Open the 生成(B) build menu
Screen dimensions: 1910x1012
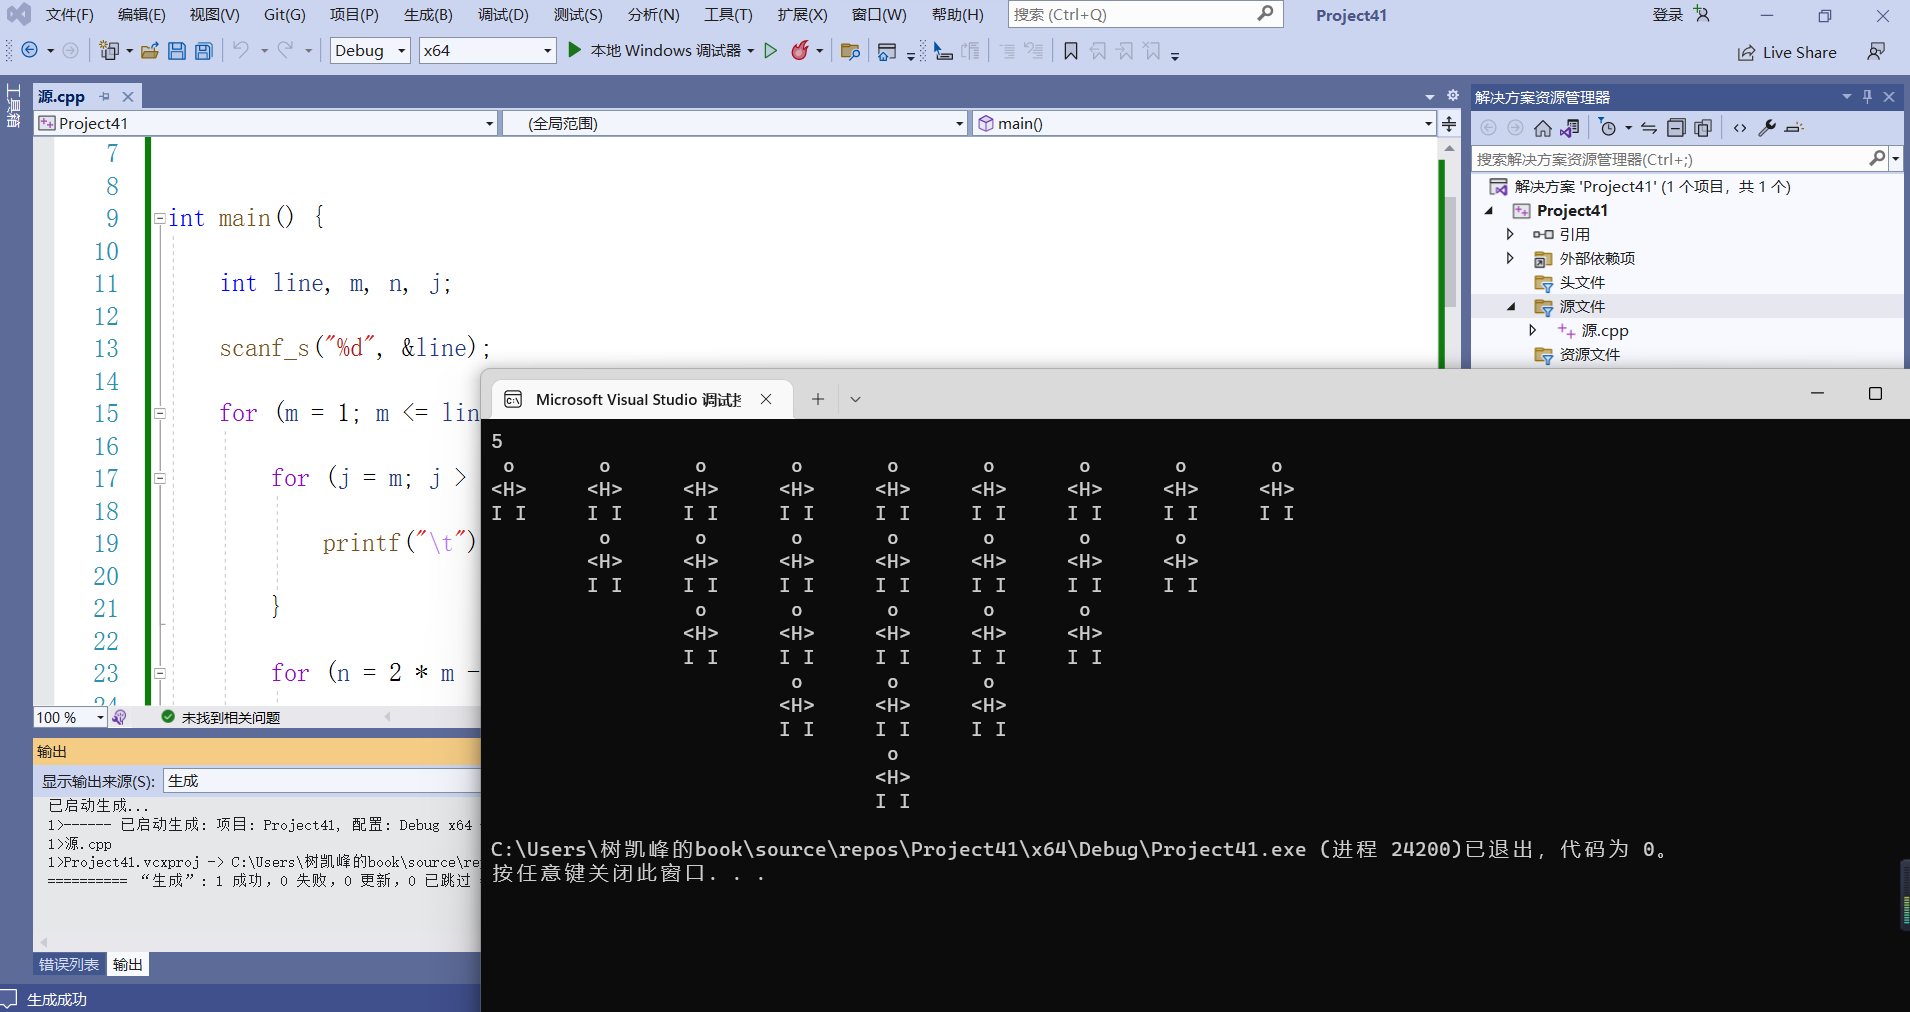click(428, 15)
